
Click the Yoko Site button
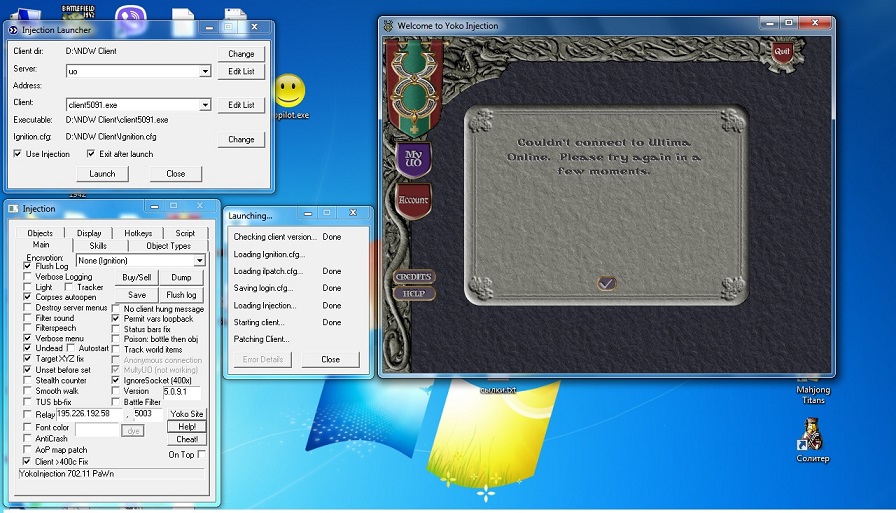(x=187, y=413)
